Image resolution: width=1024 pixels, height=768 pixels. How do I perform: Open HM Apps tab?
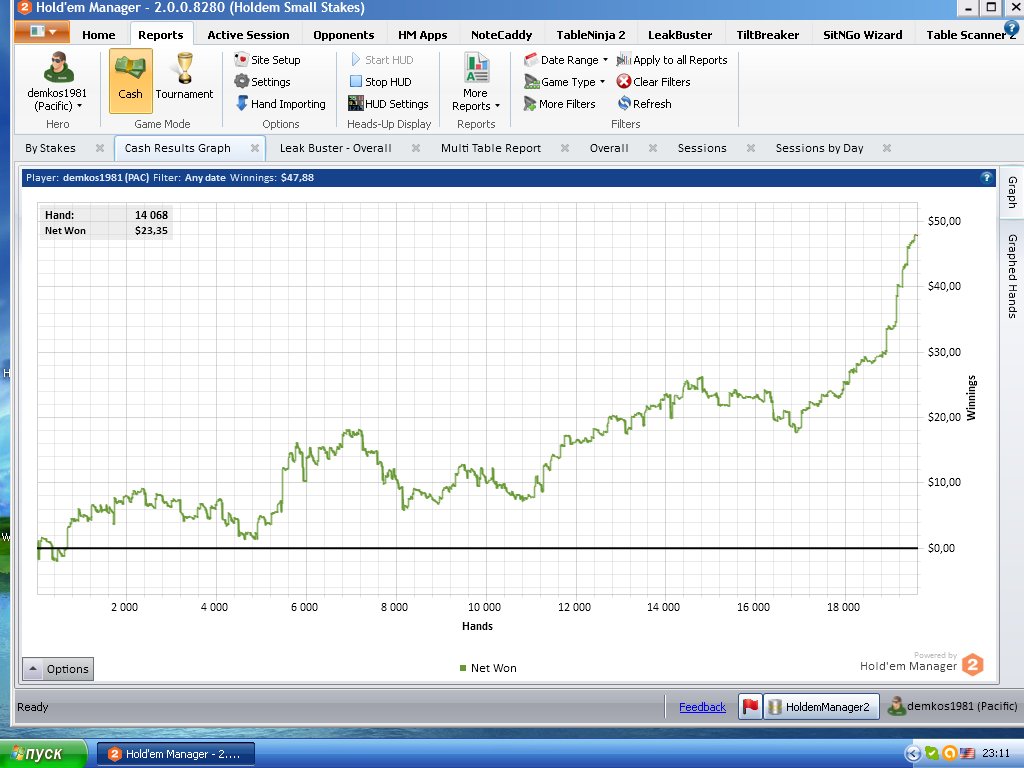click(x=423, y=35)
